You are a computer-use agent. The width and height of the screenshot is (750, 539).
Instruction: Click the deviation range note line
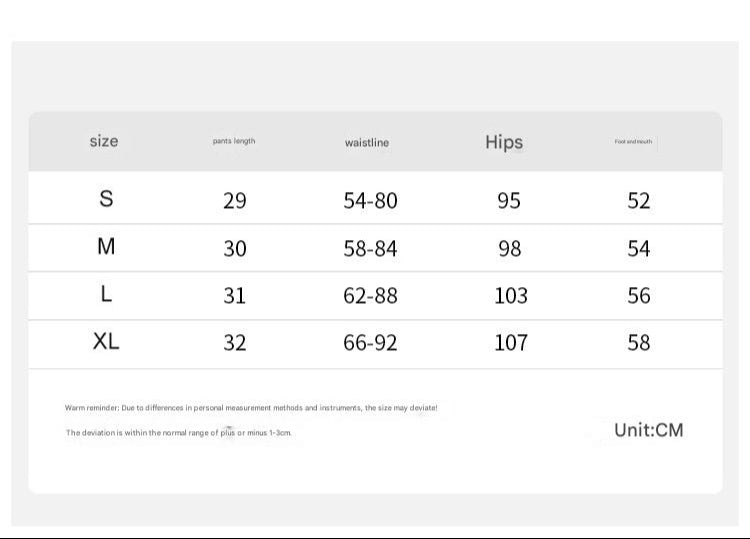tap(178, 433)
